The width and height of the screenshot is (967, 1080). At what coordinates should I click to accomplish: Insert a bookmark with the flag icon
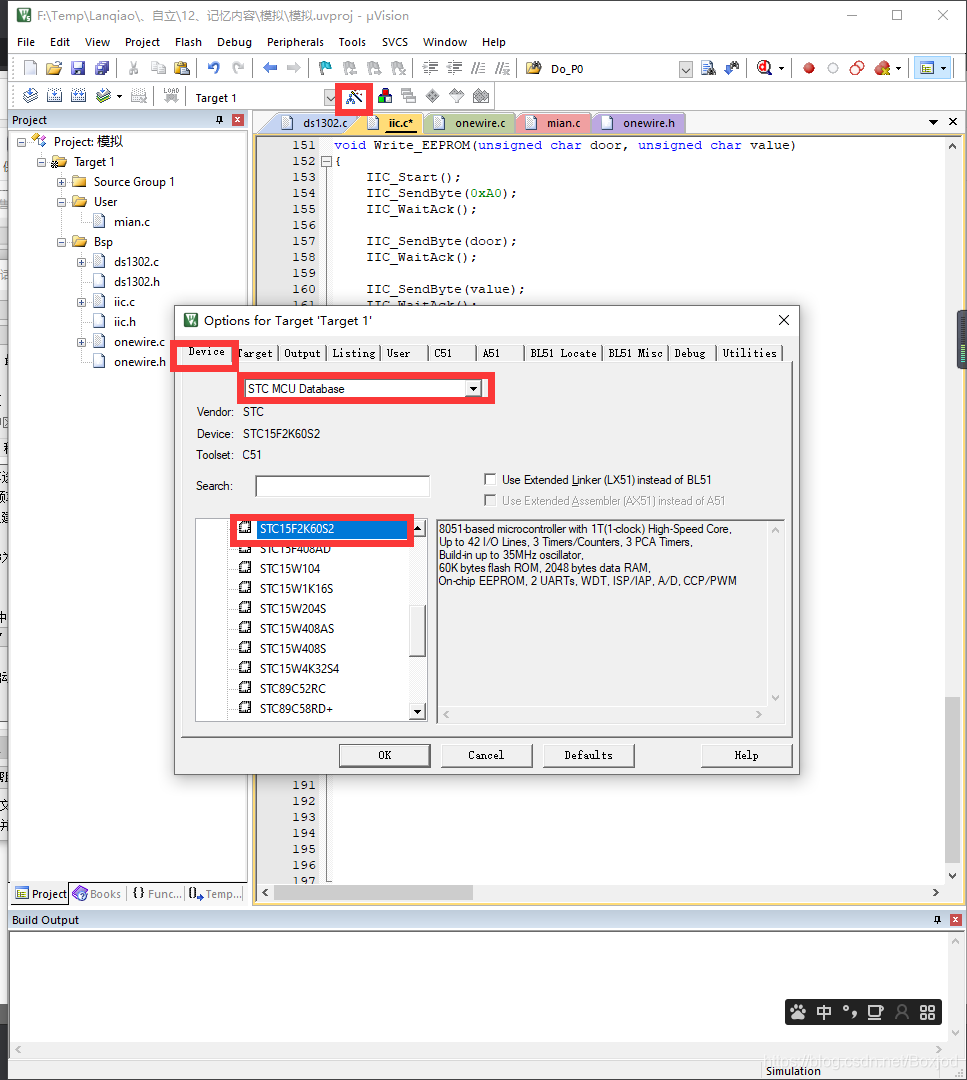325,68
